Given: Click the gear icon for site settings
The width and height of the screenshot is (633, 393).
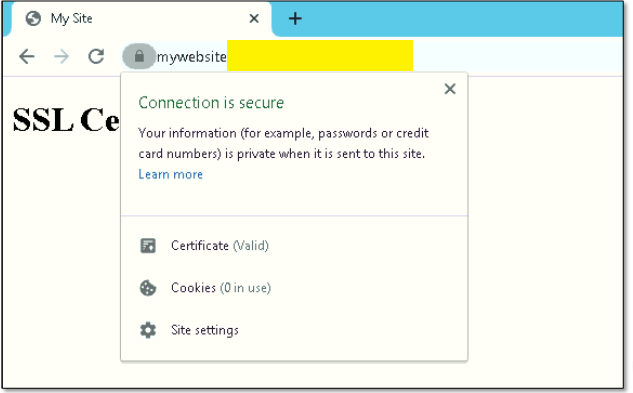Looking at the screenshot, I should pos(148,330).
